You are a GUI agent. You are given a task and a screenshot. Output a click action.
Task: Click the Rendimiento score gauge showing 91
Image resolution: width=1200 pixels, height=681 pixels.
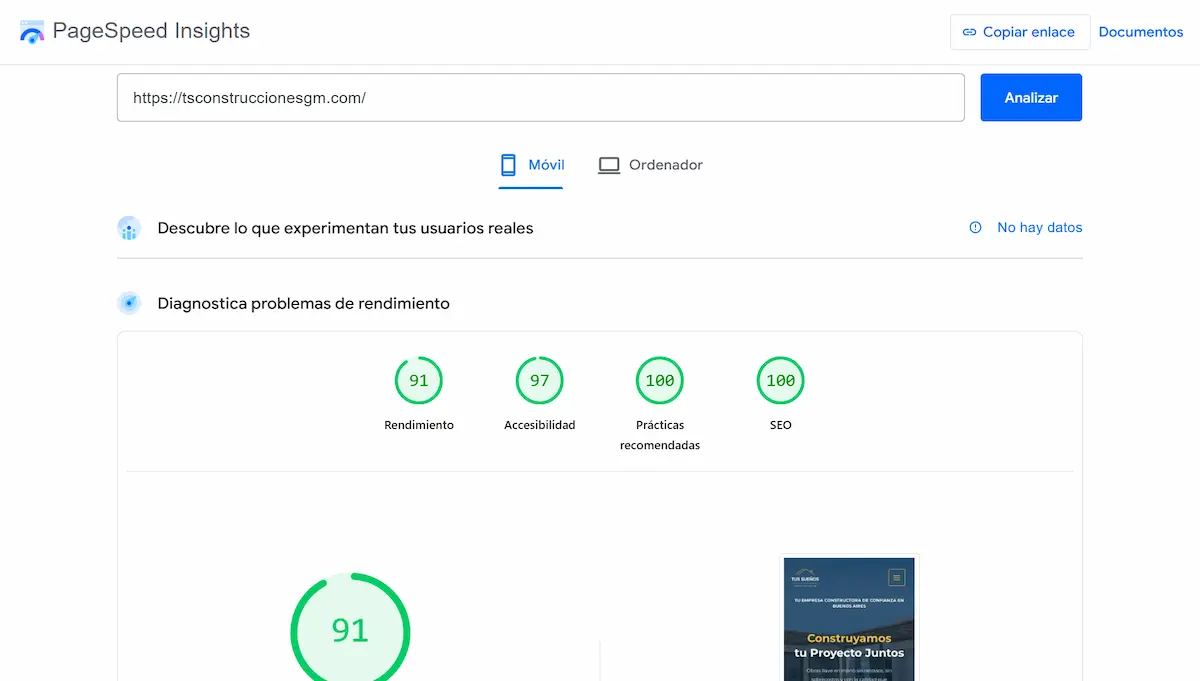419,380
